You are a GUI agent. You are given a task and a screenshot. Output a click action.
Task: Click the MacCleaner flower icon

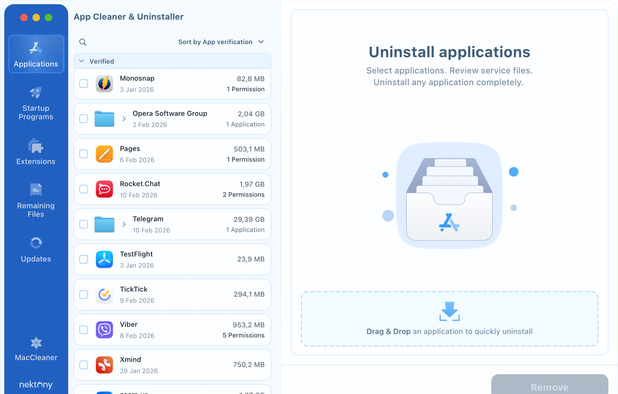click(x=36, y=343)
